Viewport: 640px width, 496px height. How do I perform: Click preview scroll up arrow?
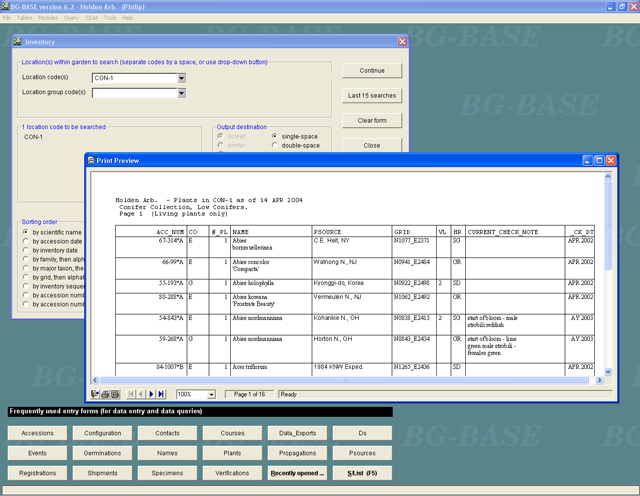[608, 176]
